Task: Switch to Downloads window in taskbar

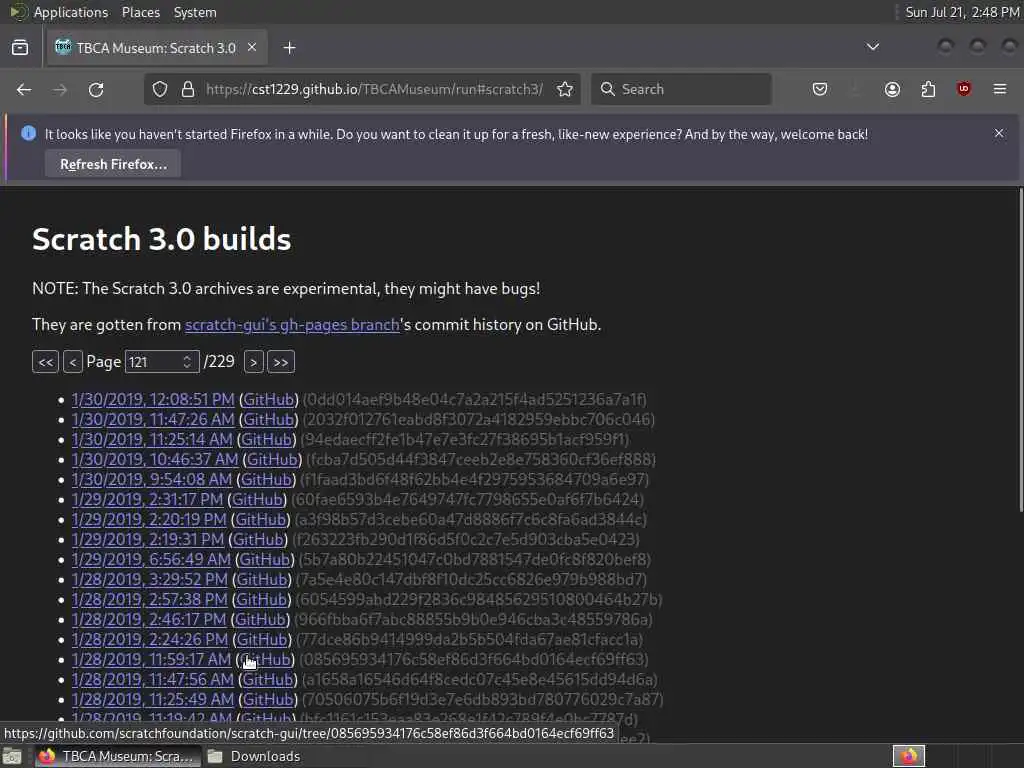Action: pyautogui.click(x=255, y=756)
